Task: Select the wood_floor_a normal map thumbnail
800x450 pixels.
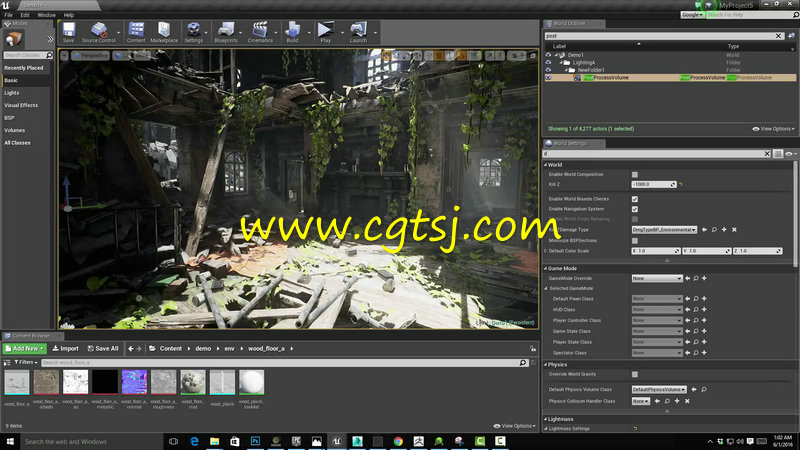Action: (135, 383)
